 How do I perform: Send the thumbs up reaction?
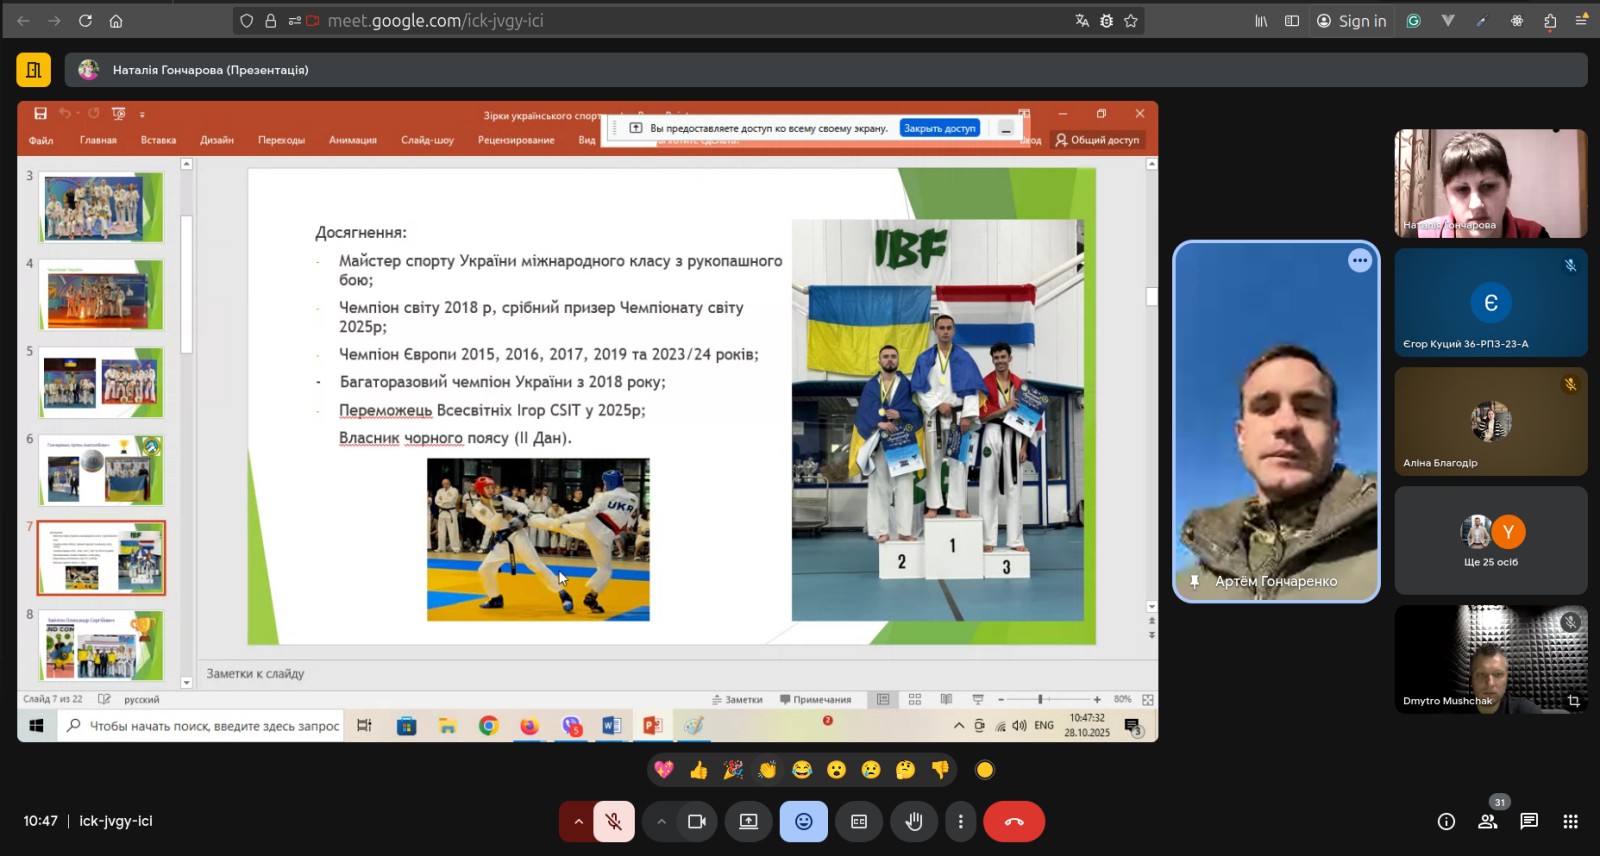(698, 769)
